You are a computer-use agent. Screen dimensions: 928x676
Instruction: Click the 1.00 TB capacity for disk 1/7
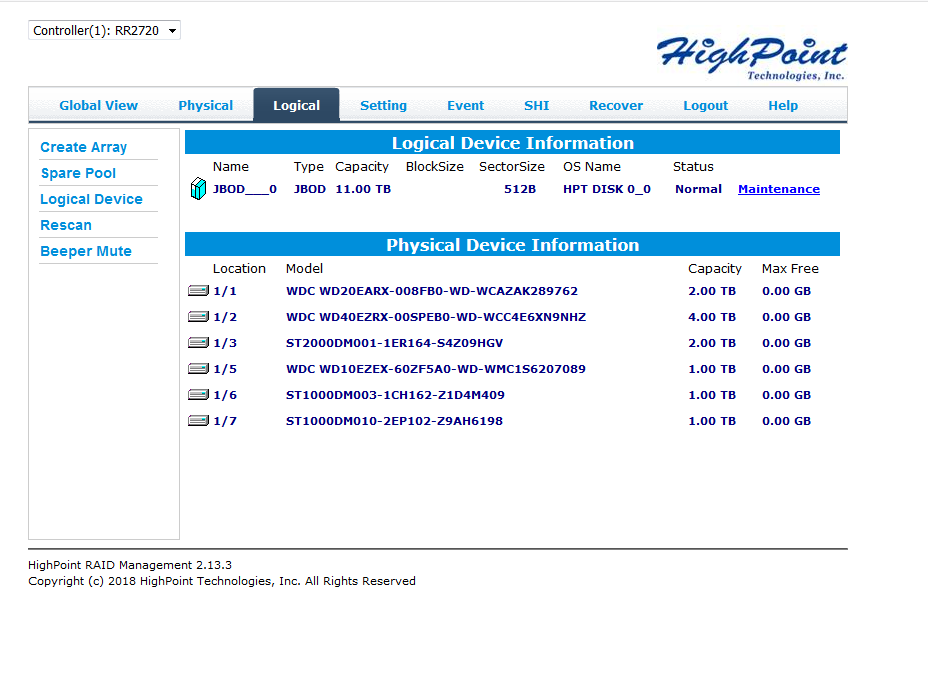(712, 421)
